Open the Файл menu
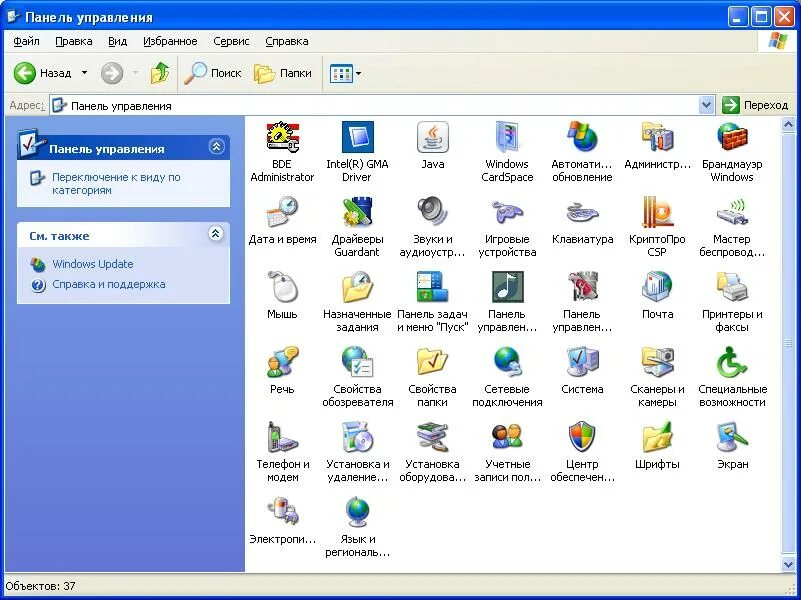The width and height of the screenshot is (801, 600). (26, 41)
